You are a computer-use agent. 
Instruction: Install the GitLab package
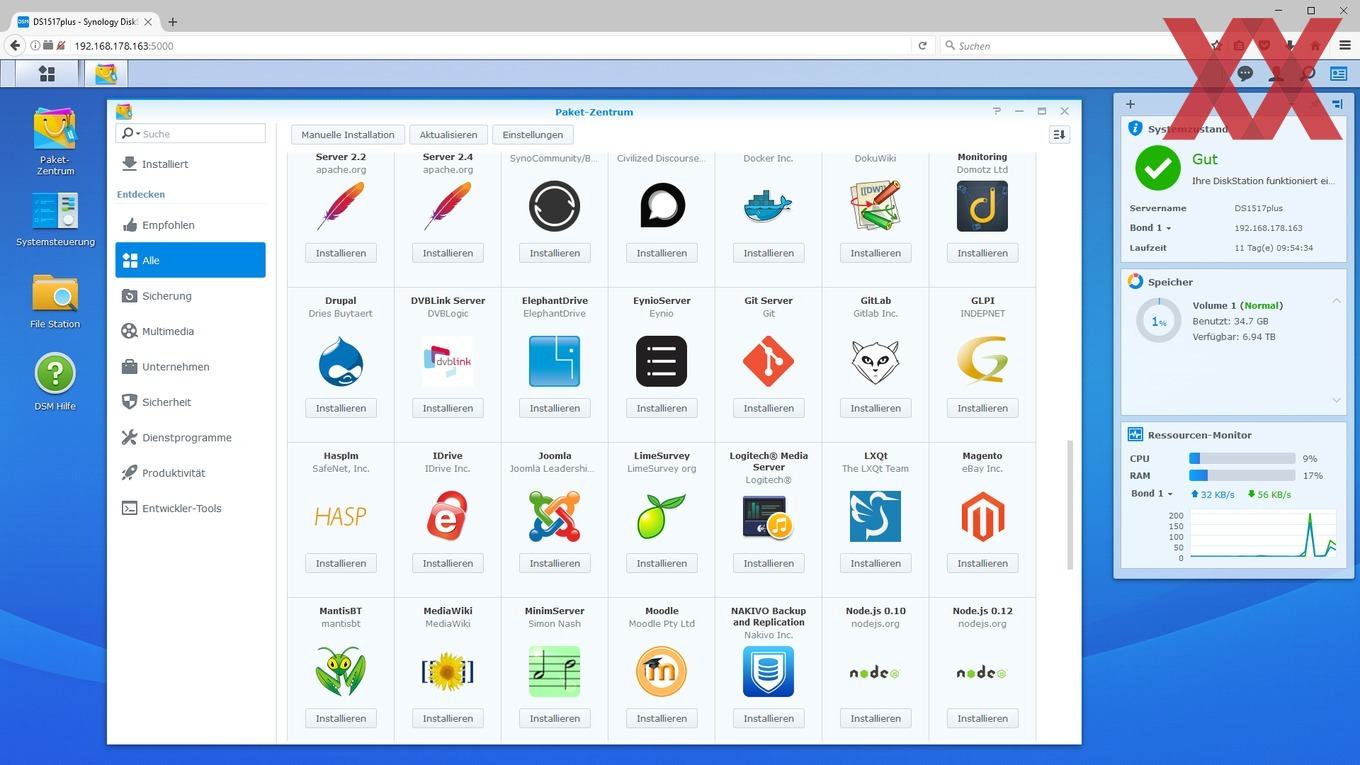pyautogui.click(x=875, y=408)
